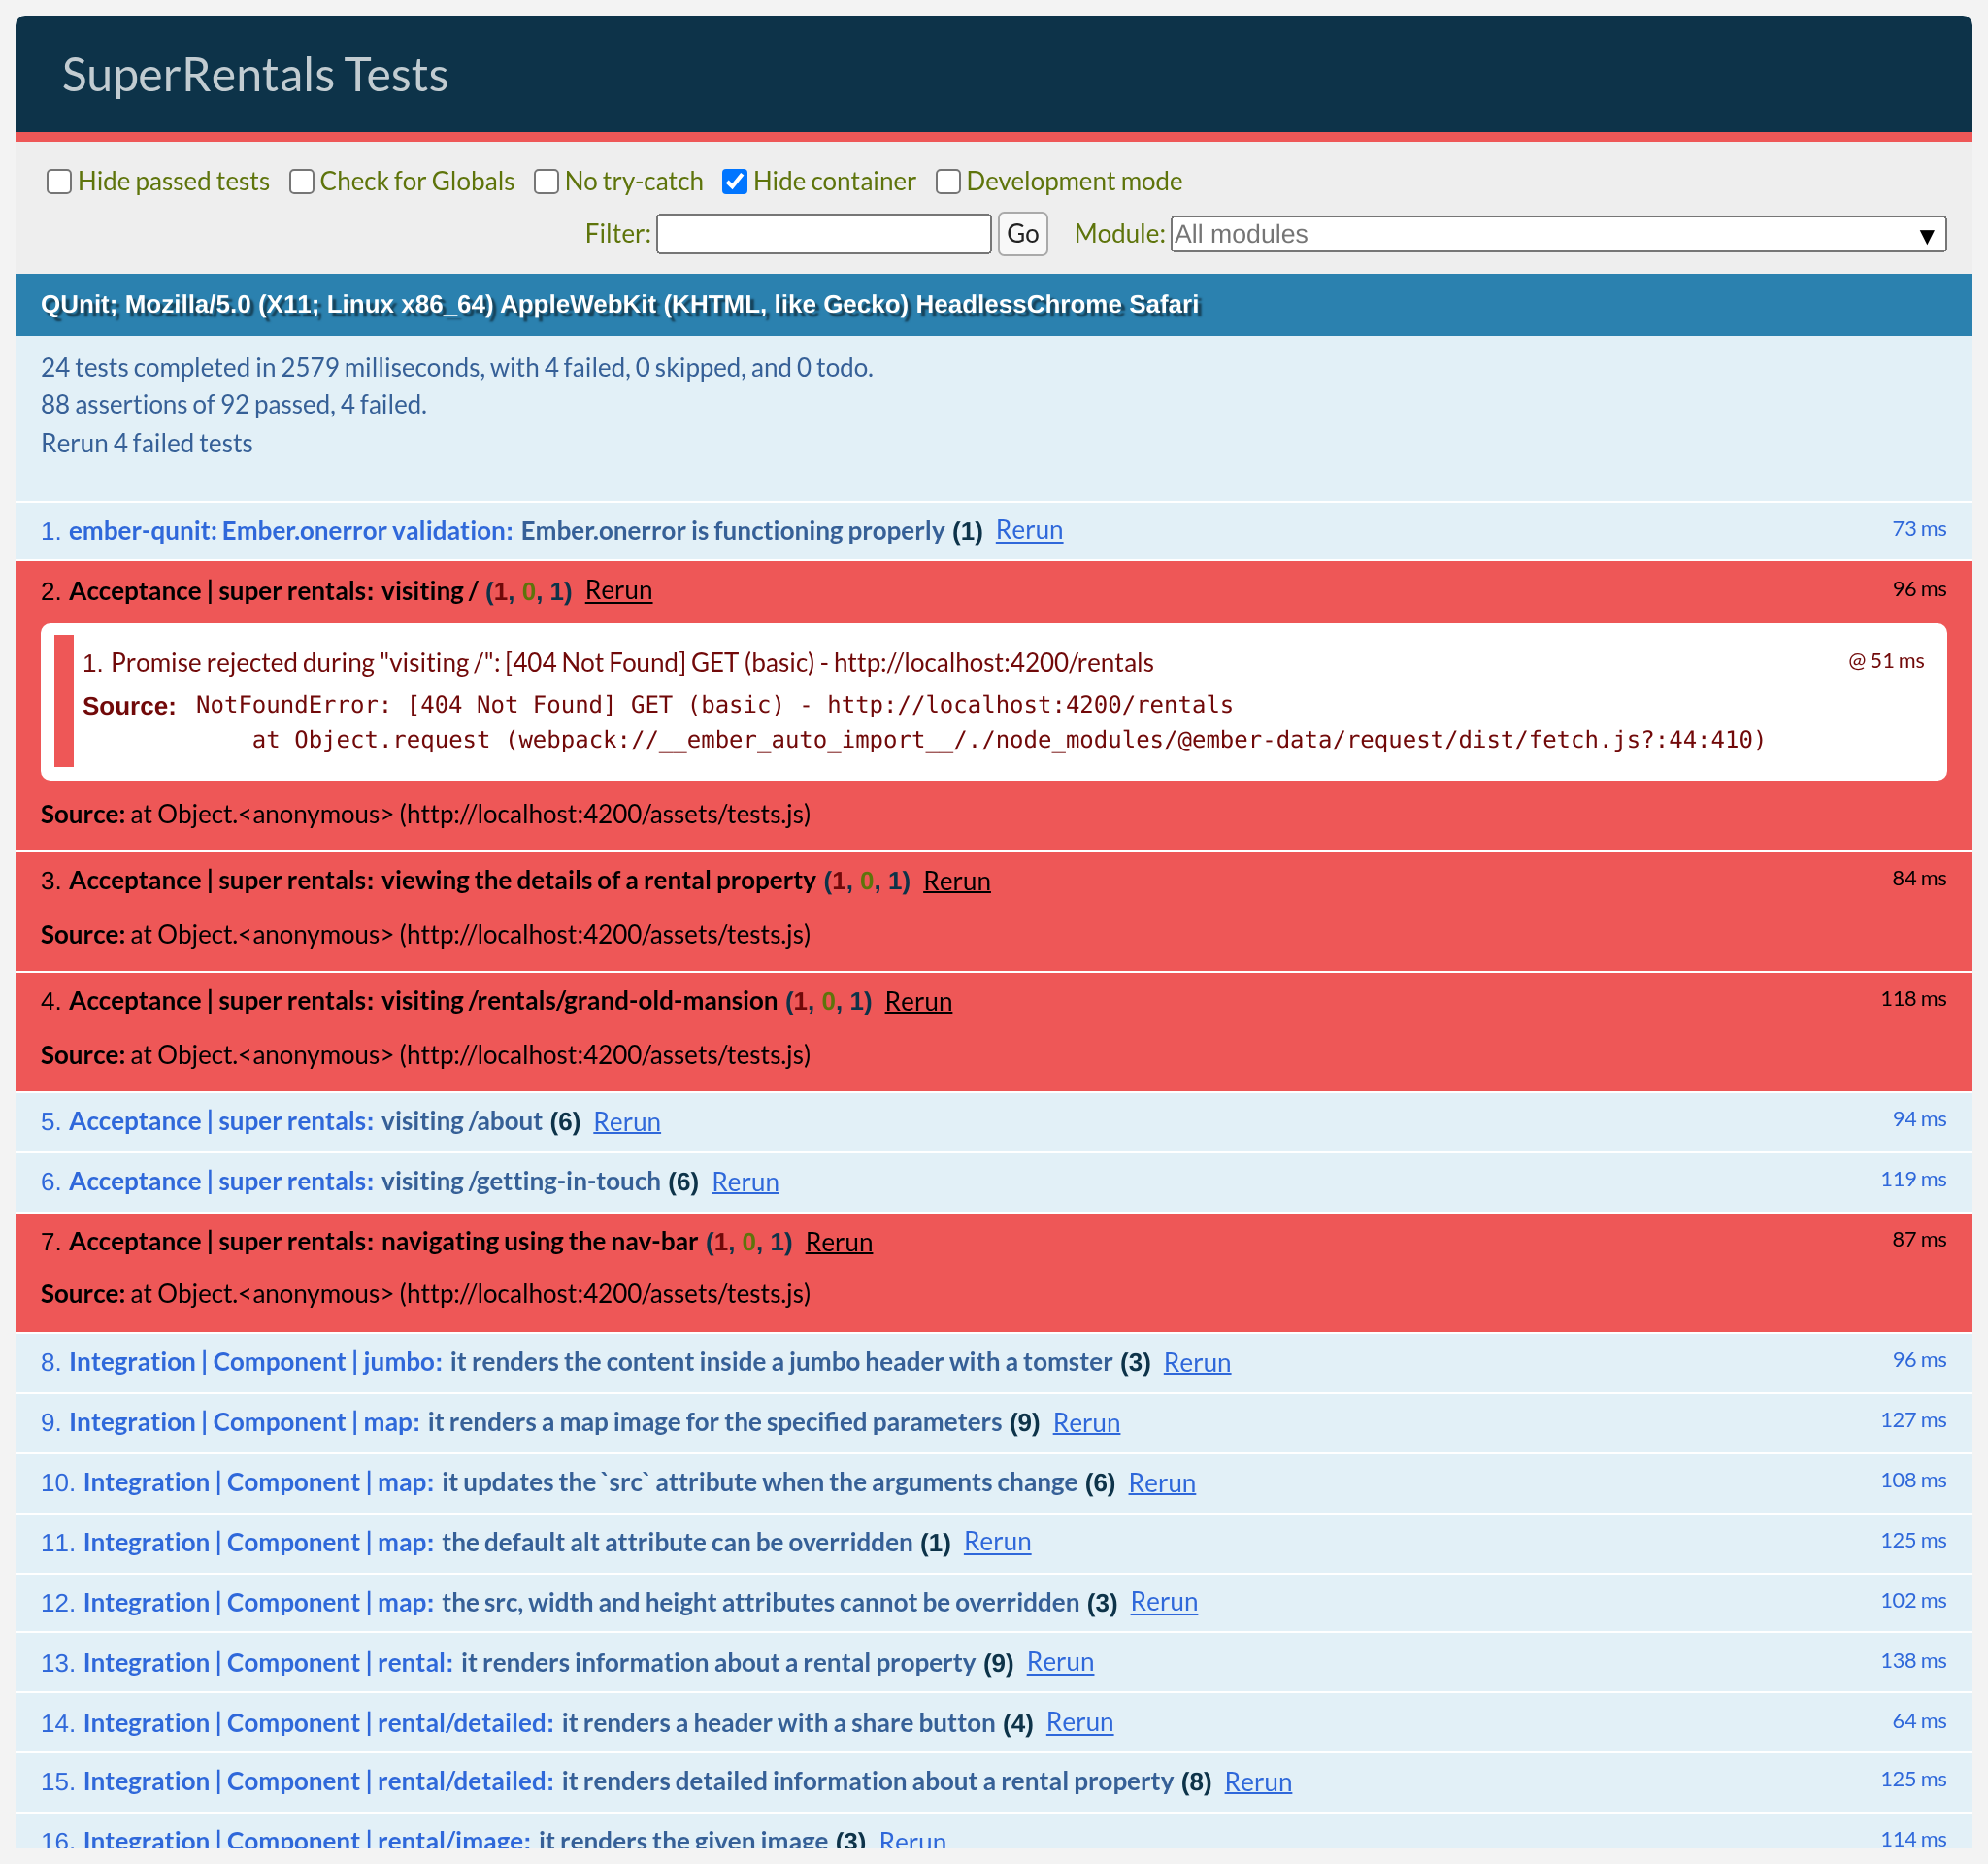The image size is (1988, 1864).
Task: Rerun the visiting /getting-in-touch test
Action: coord(744,1182)
